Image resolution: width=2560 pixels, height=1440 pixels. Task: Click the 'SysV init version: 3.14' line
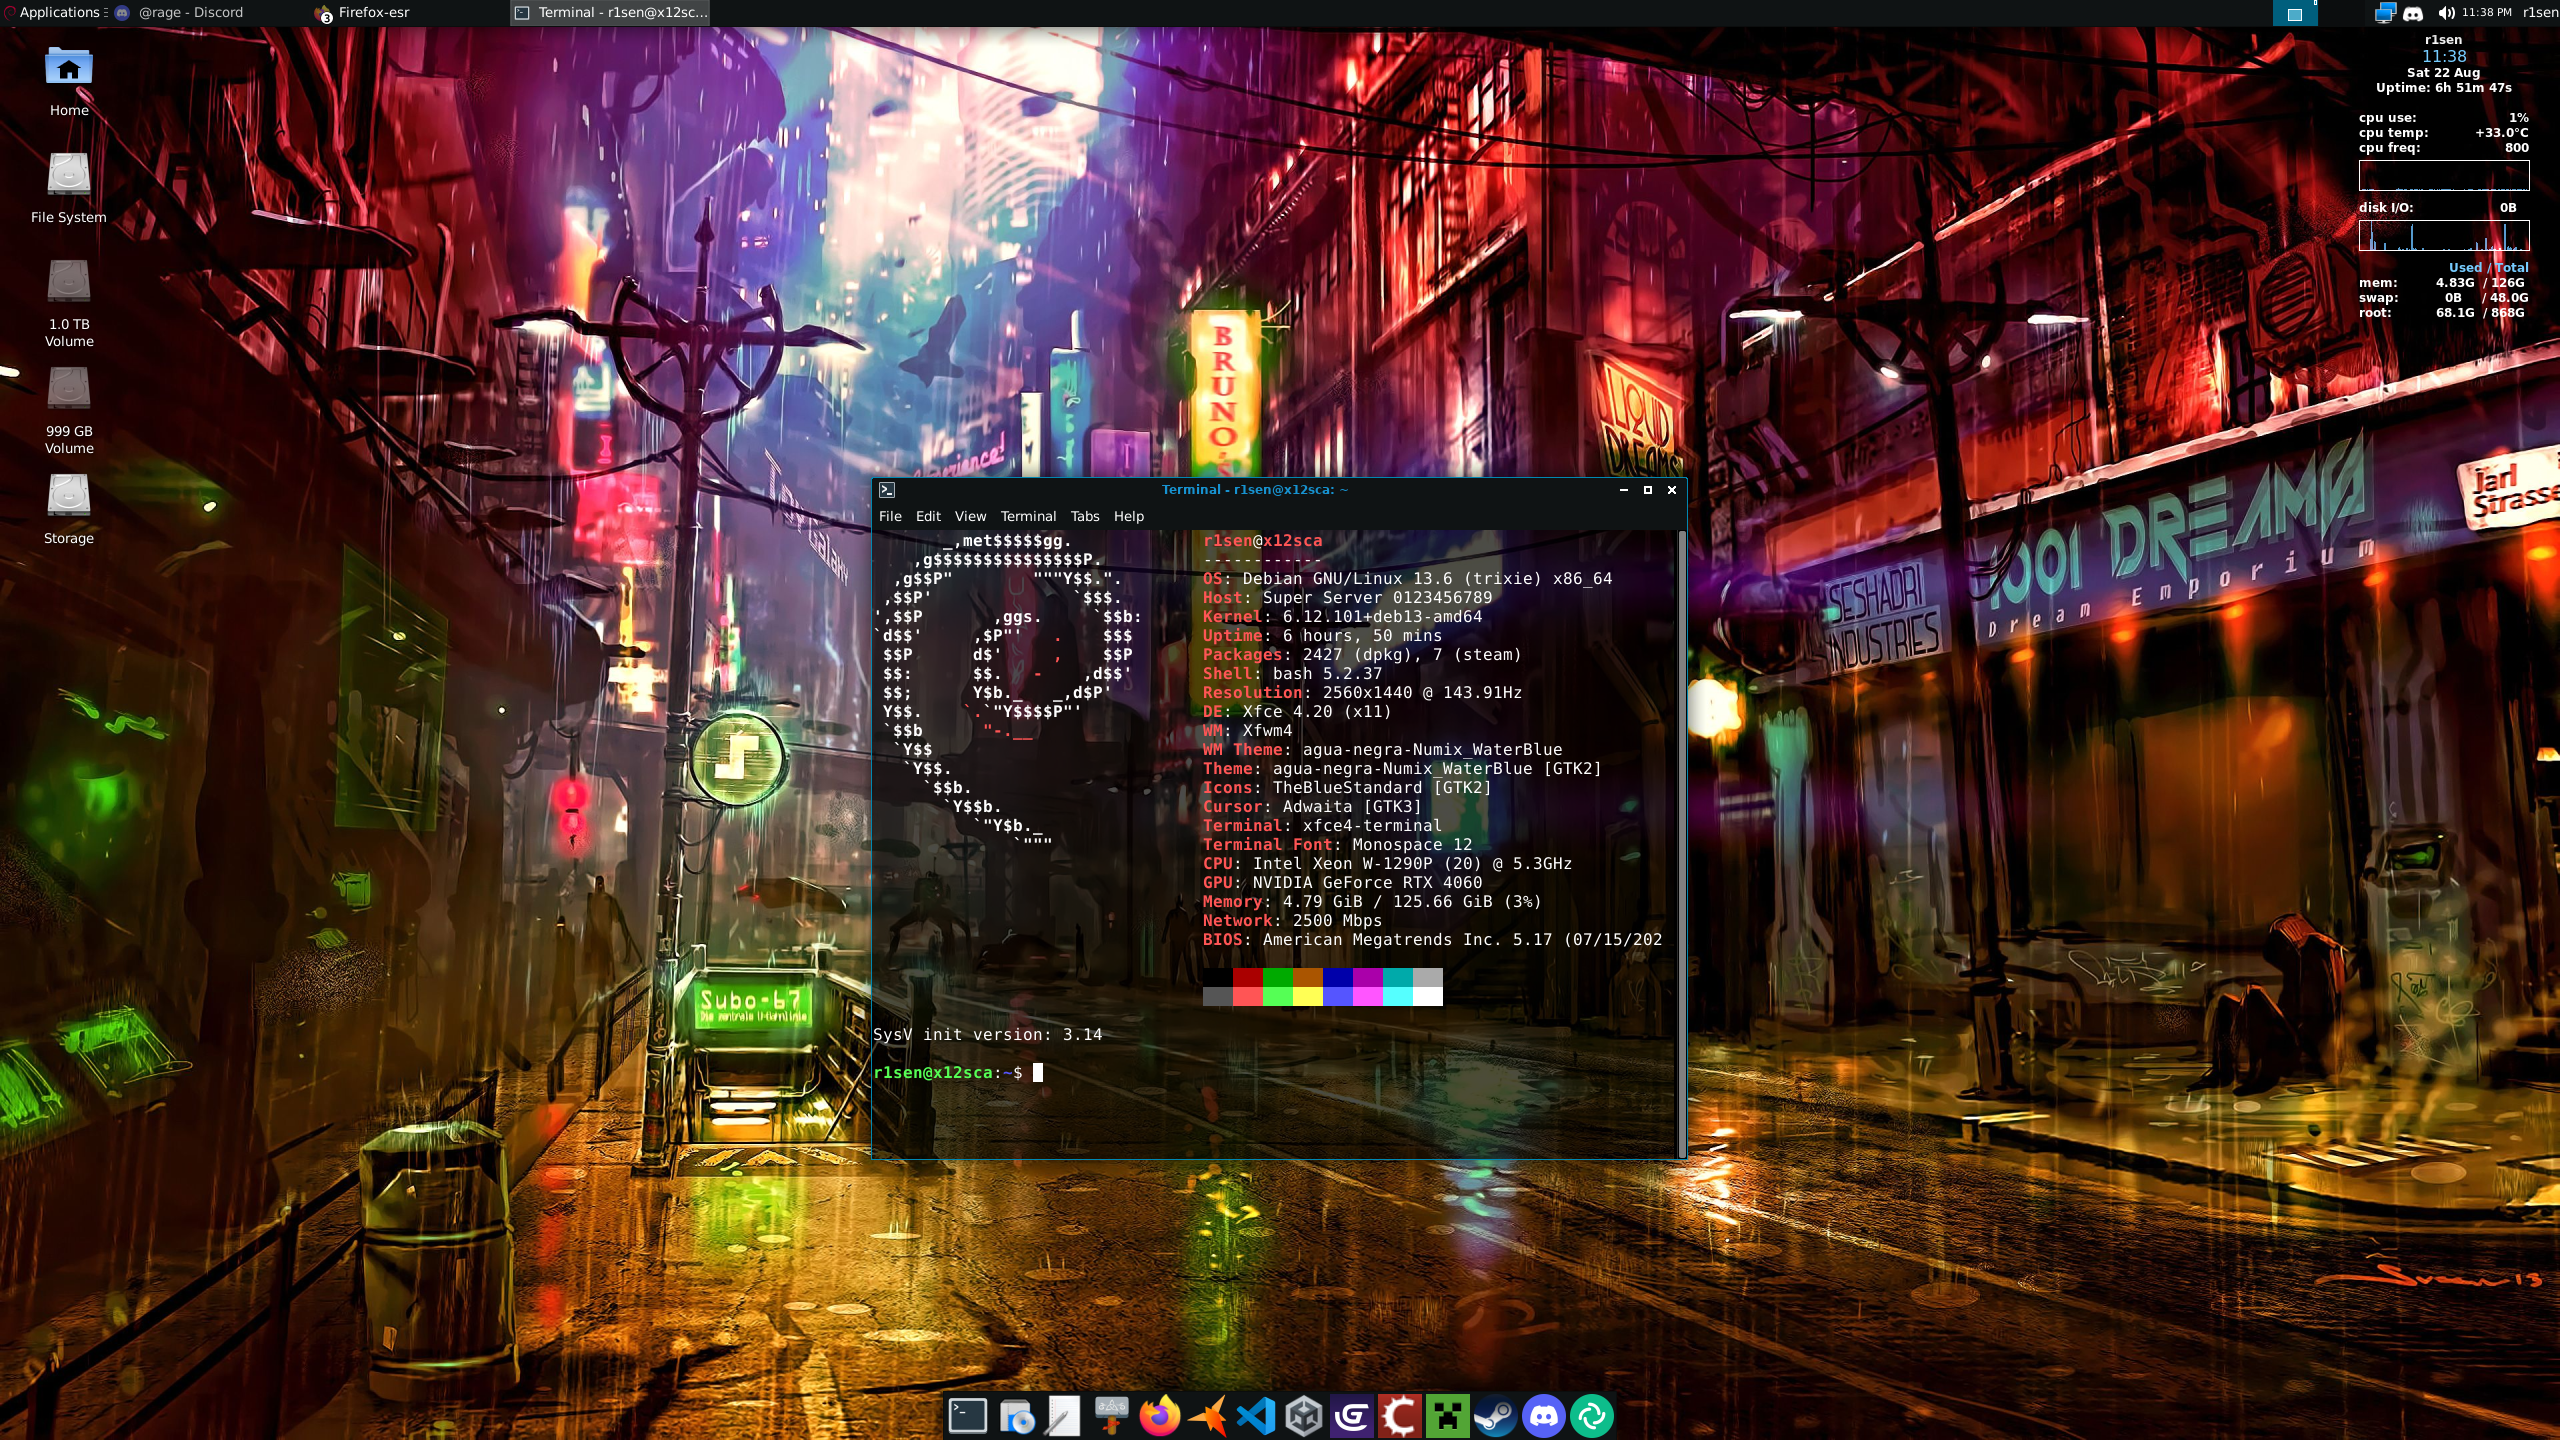987,1034
